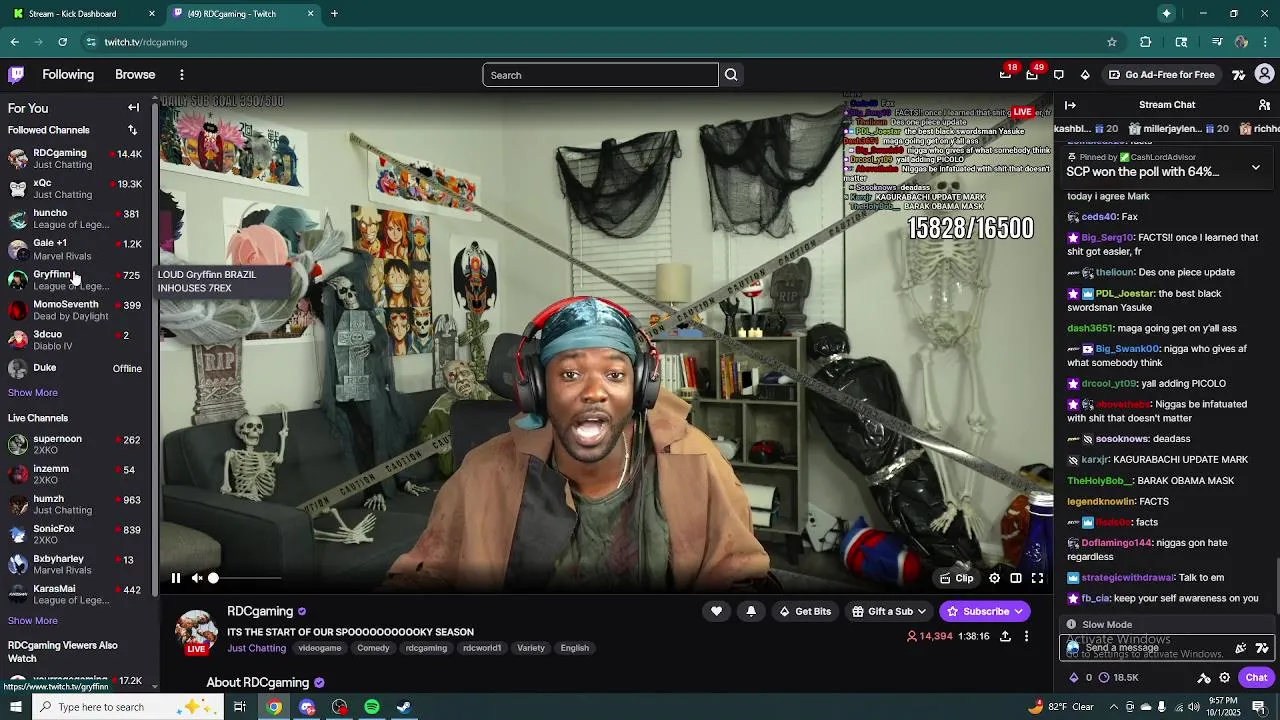This screenshot has width=1280, height=720.
Task: Open the Prime loot crown notifications
Action: (x=1006, y=74)
